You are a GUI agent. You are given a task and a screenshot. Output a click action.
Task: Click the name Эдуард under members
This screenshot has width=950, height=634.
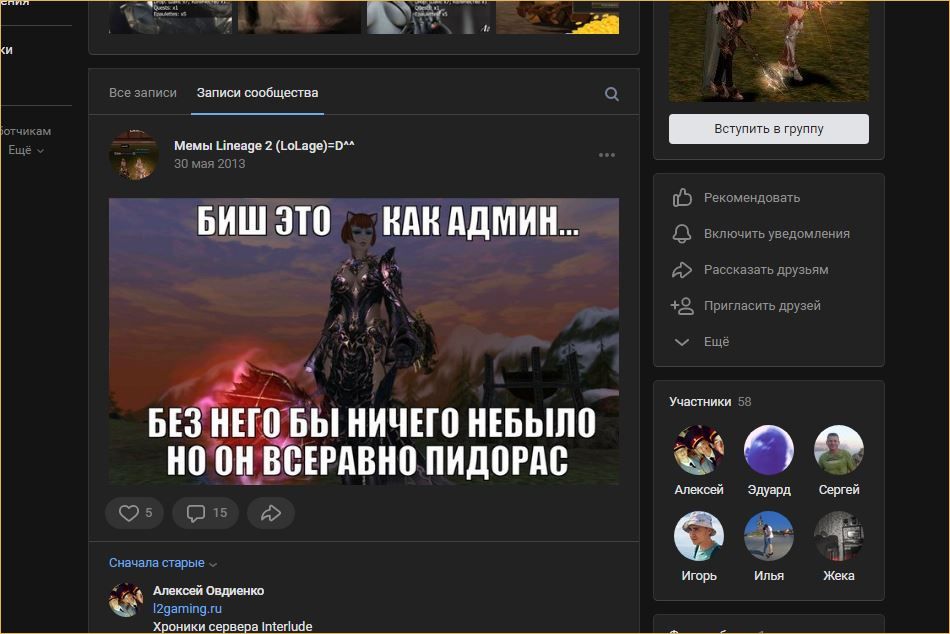click(x=769, y=489)
